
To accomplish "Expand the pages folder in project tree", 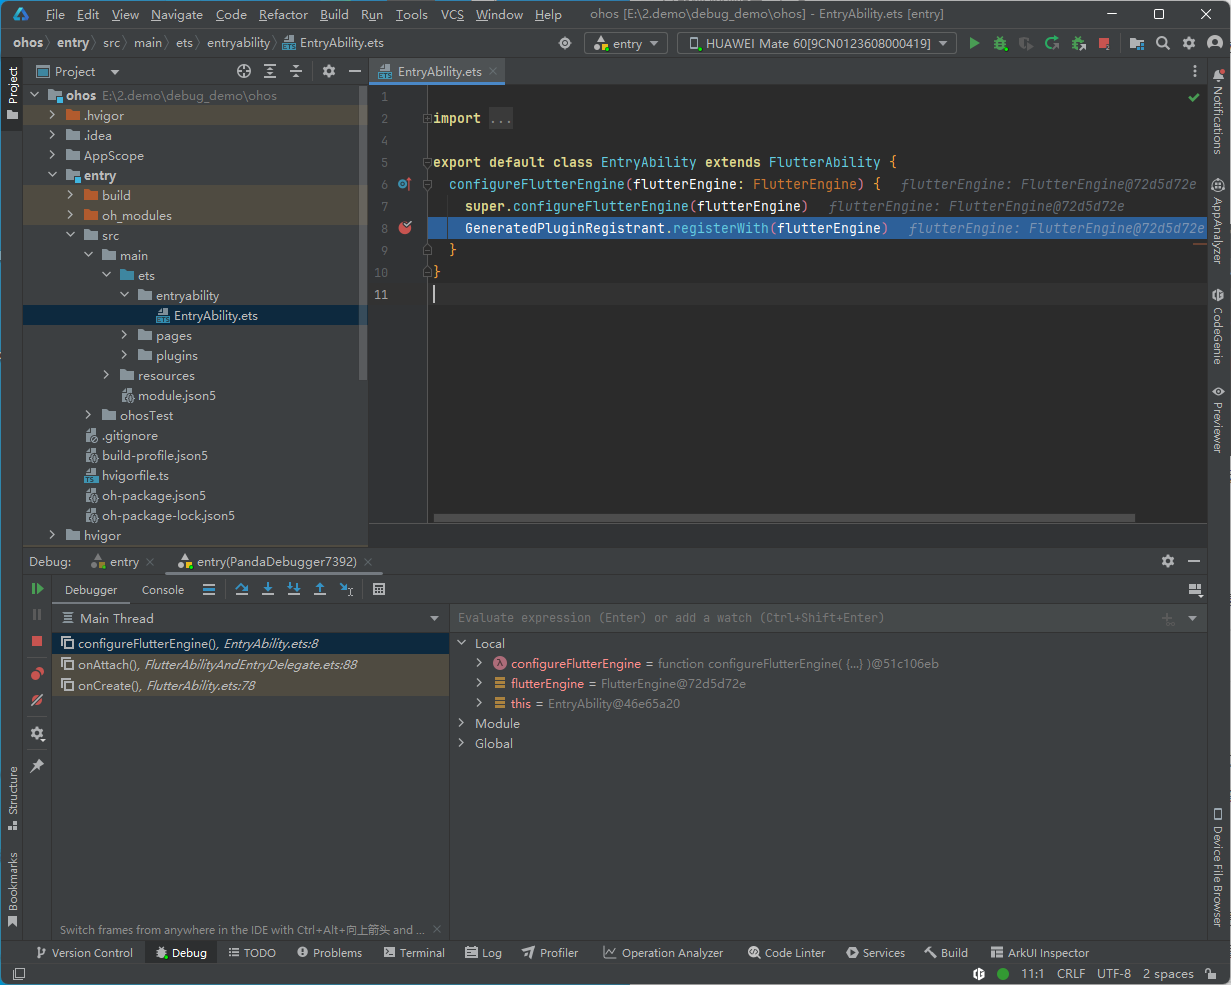I will point(125,335).
